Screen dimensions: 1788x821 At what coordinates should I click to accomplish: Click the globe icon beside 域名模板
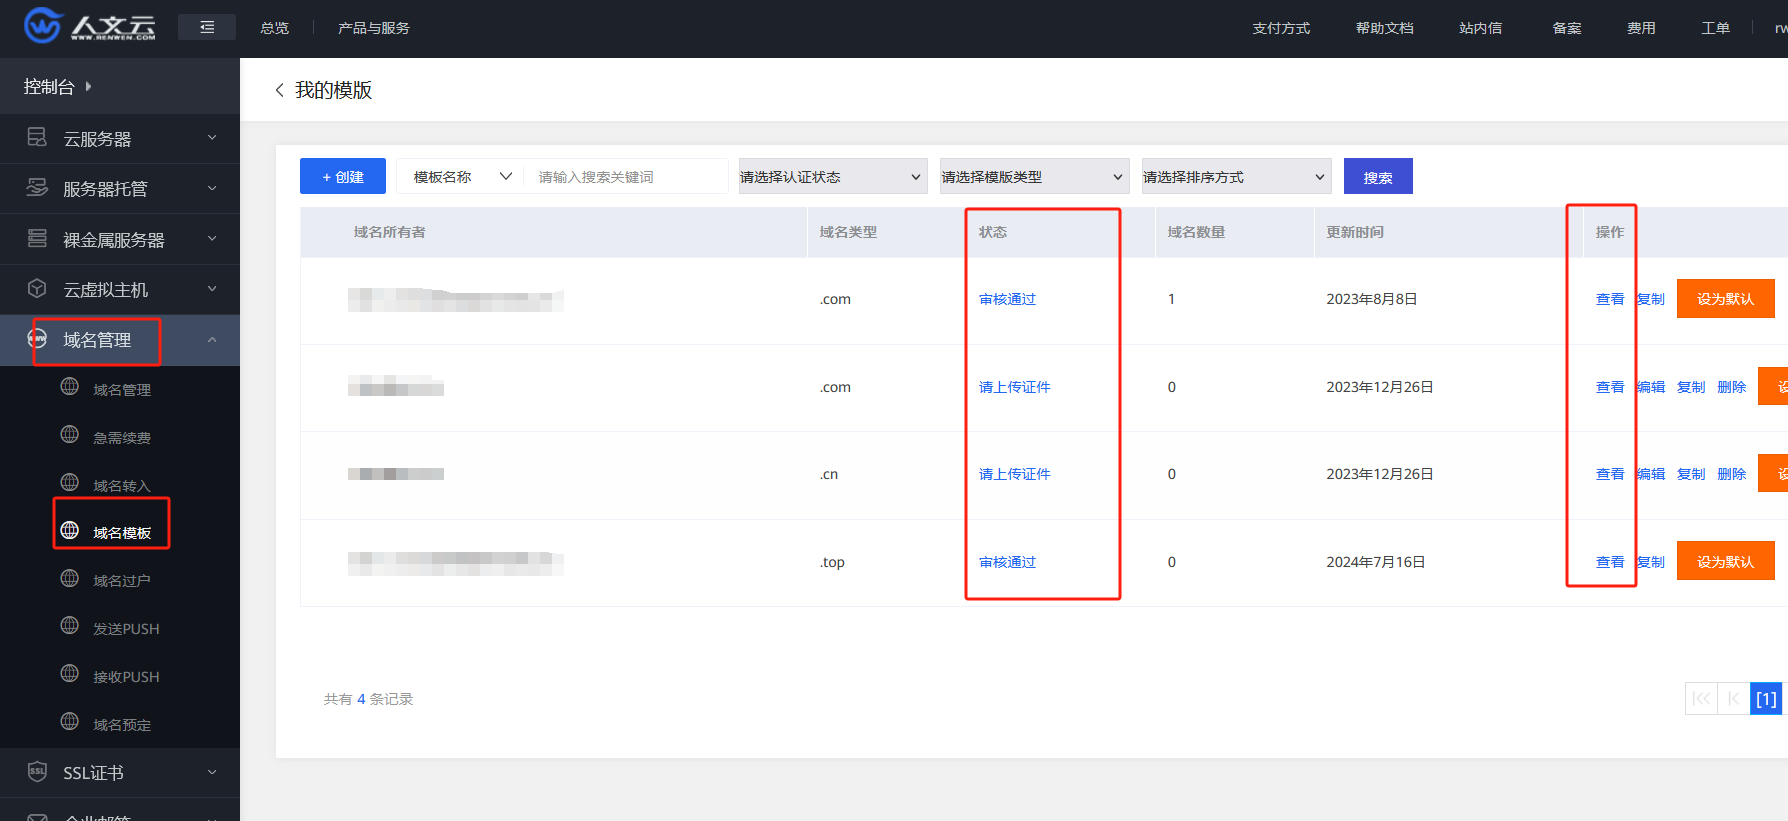(x=70, y=531)
